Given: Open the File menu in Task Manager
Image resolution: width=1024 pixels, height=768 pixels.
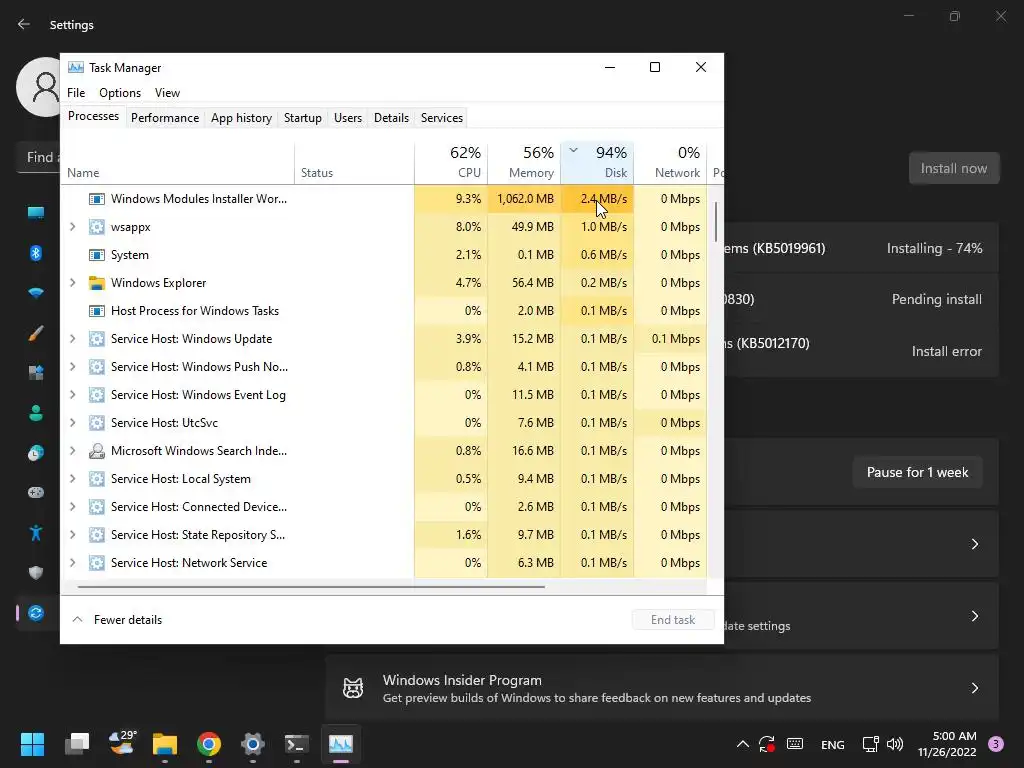Looking at the screenshot, I should coord(76,93).
